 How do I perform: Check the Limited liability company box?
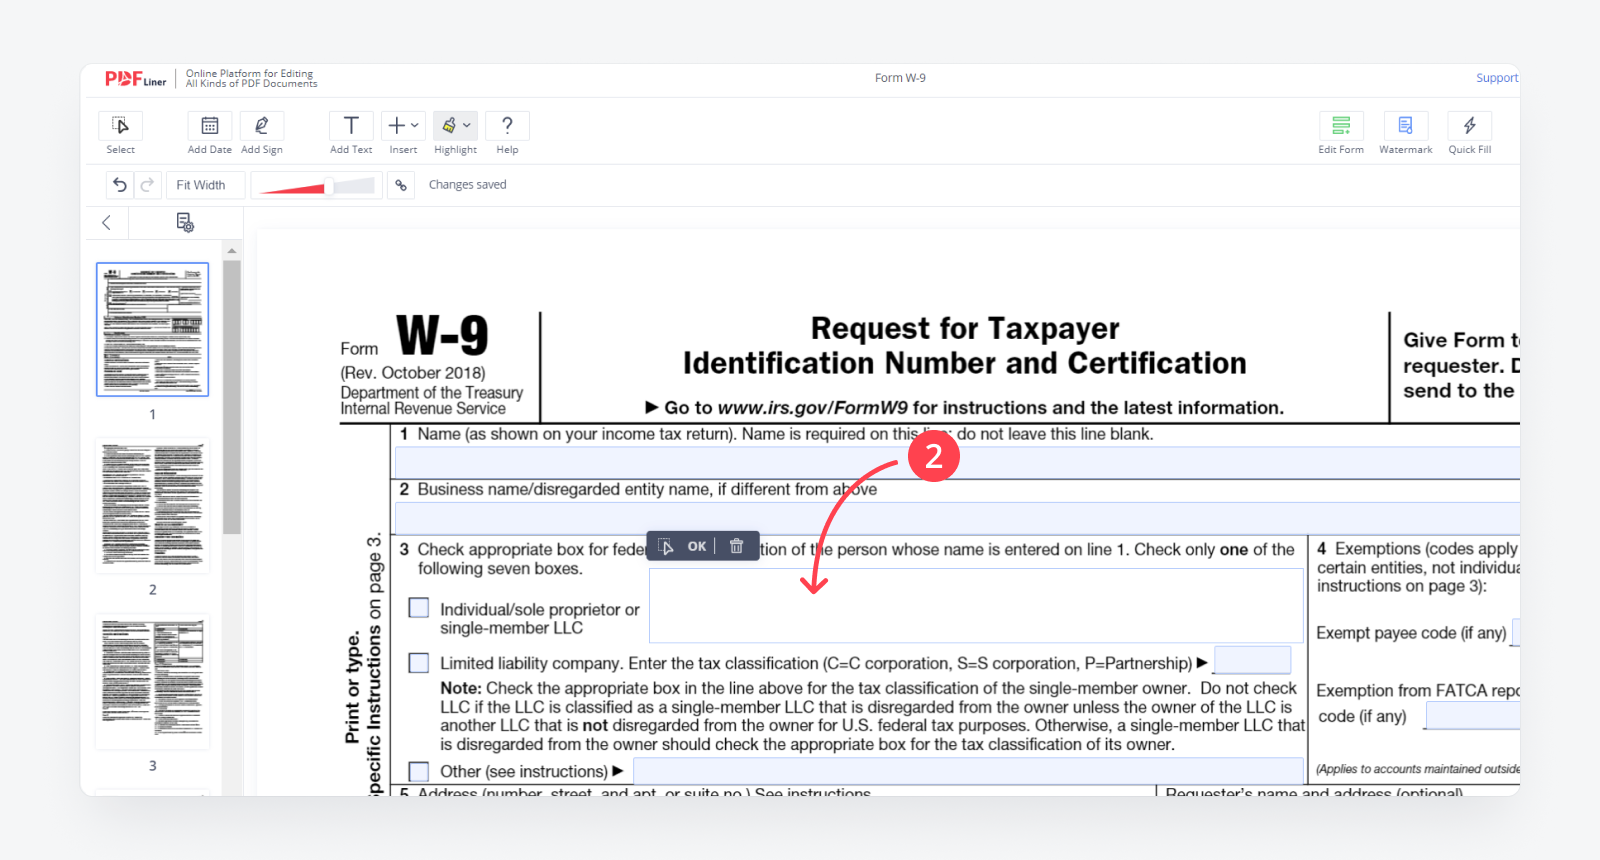[419, 663]
